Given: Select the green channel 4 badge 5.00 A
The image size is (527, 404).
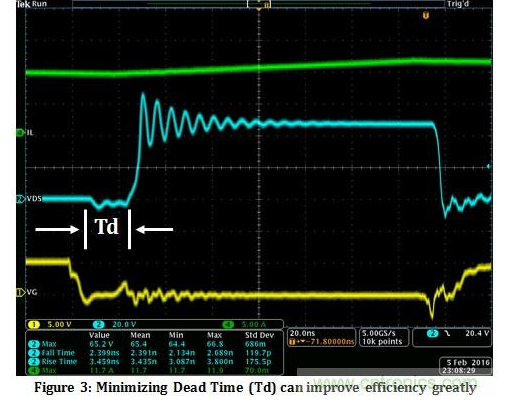Looking at the screenshot, I should coord(244,325).
